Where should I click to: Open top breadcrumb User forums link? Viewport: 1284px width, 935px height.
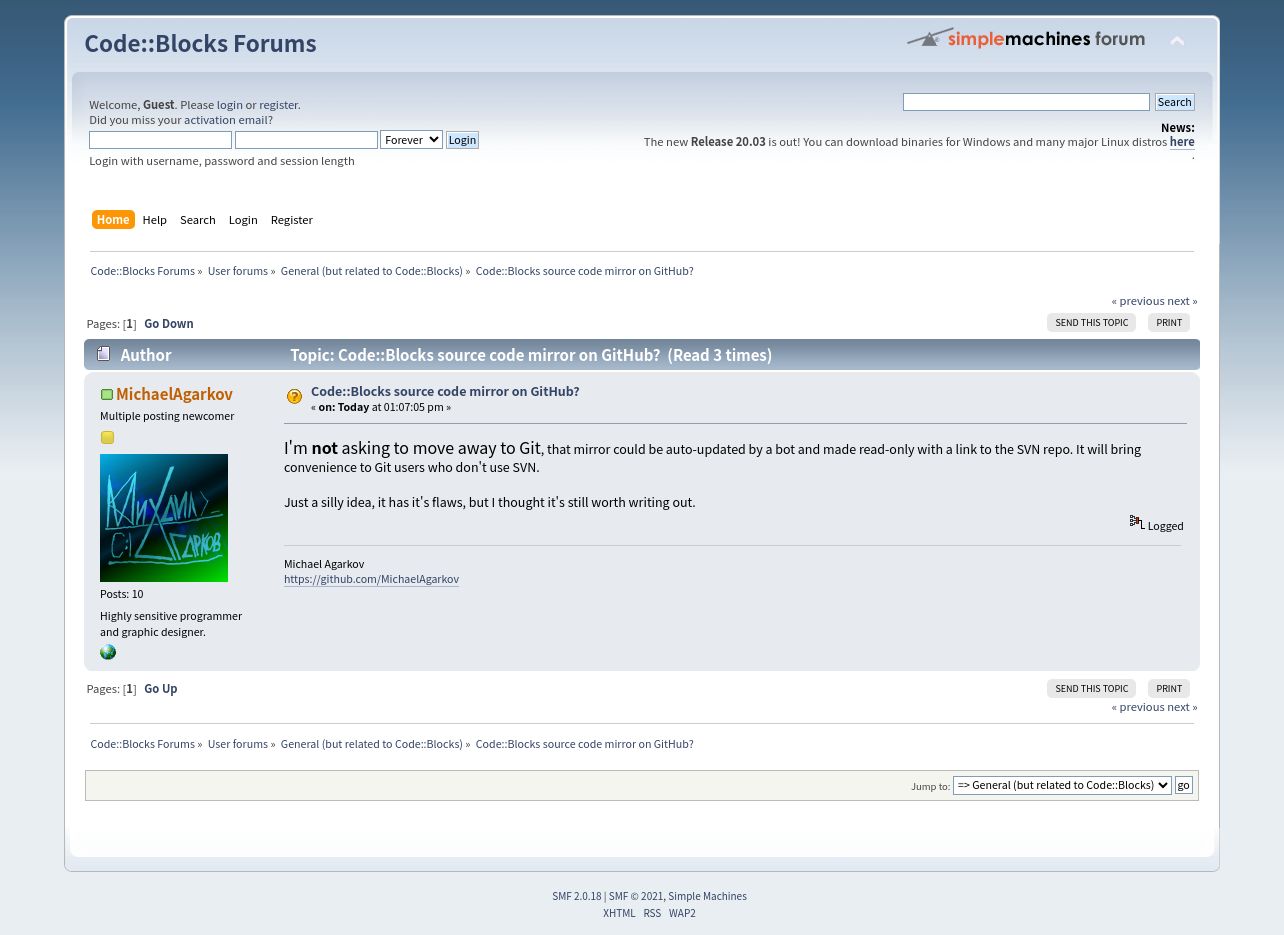238,271
